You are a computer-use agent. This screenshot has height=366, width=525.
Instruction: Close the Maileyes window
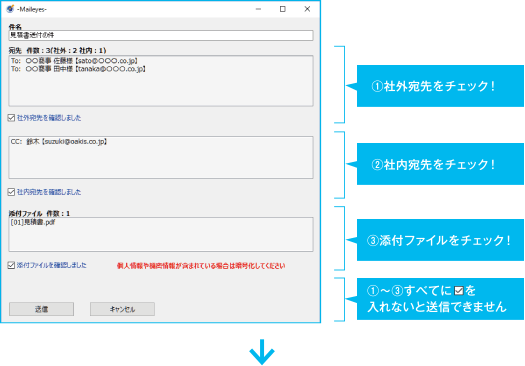pos(307,9)
